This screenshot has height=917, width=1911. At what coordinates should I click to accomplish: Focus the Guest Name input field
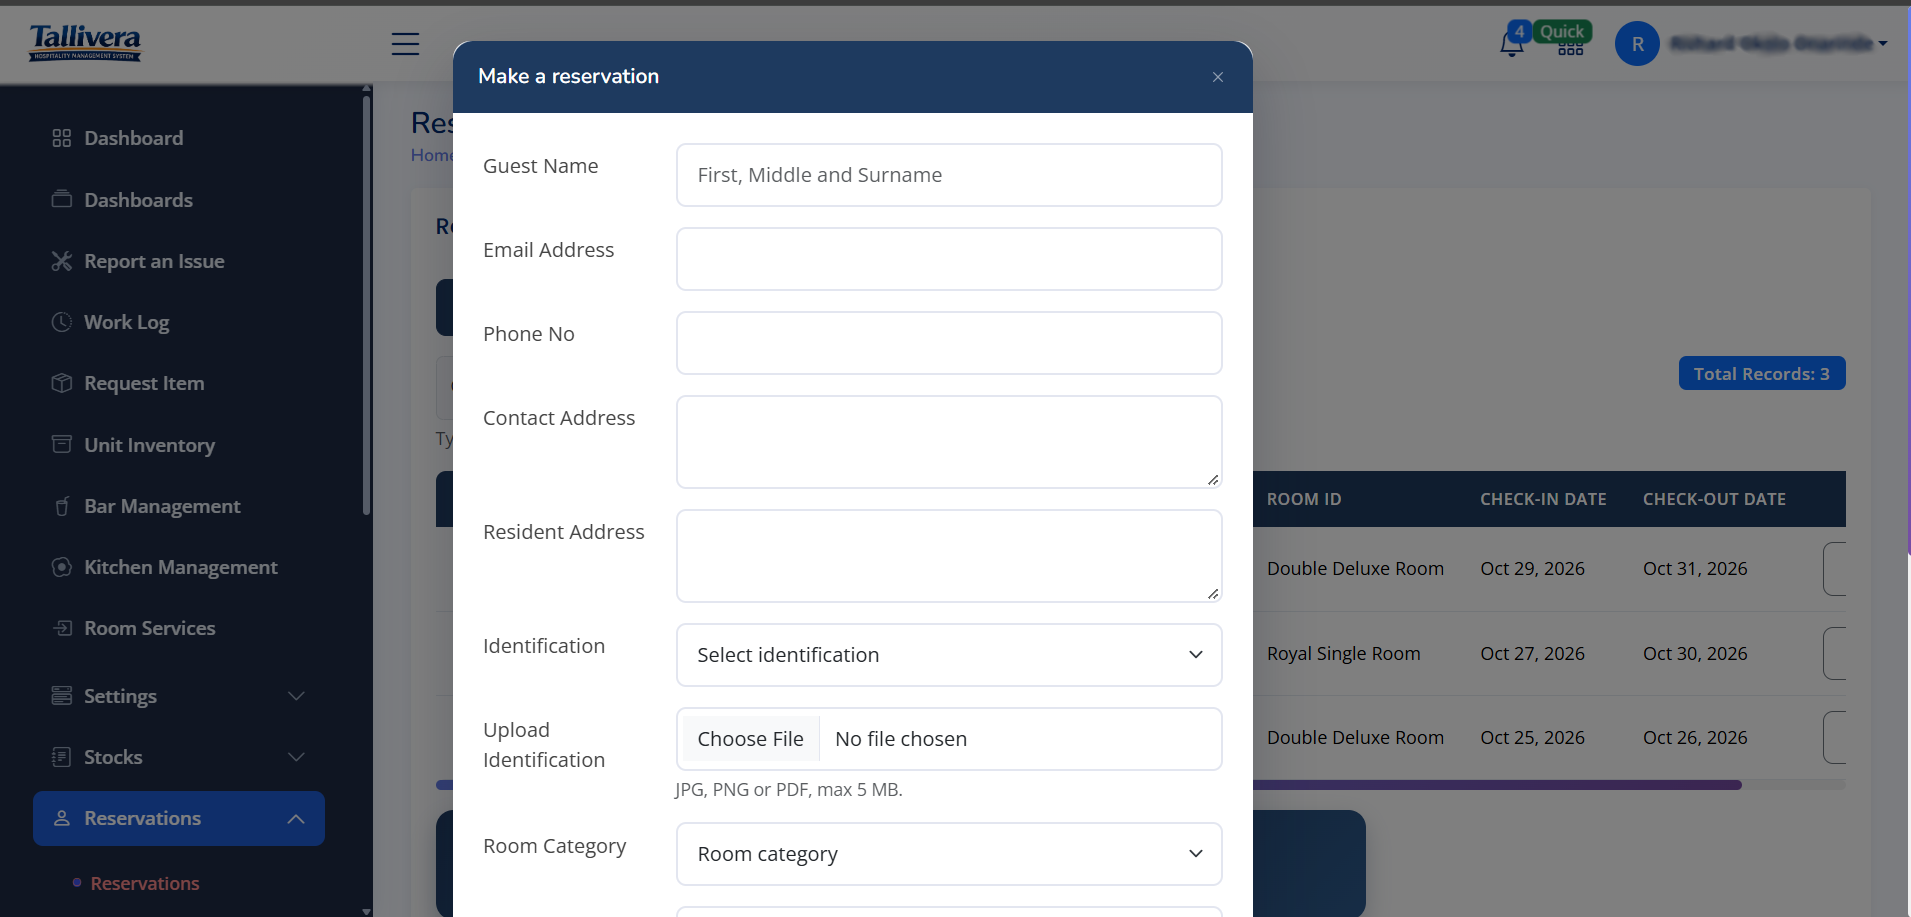(x=949, y=175)
